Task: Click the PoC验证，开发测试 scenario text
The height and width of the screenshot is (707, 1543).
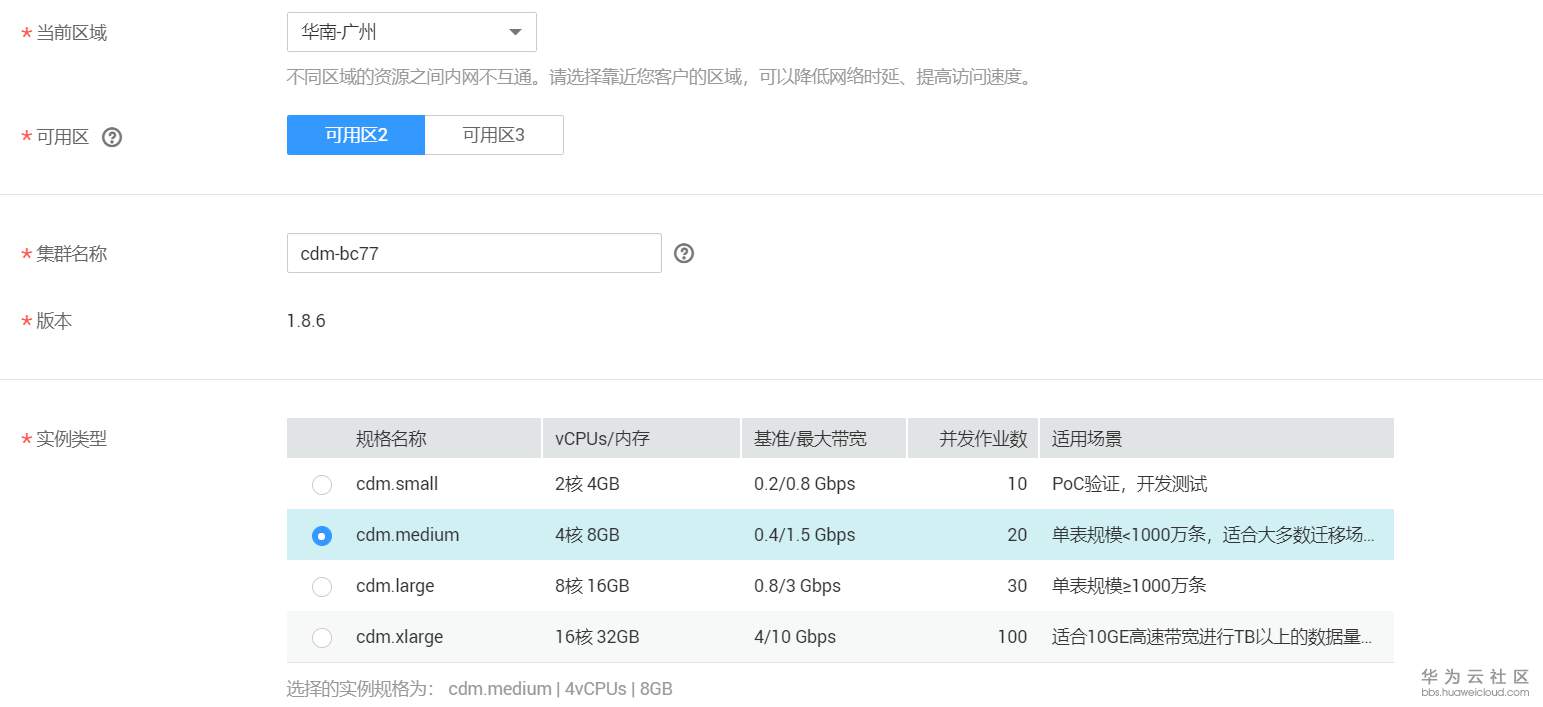Action: (1130, 484)
